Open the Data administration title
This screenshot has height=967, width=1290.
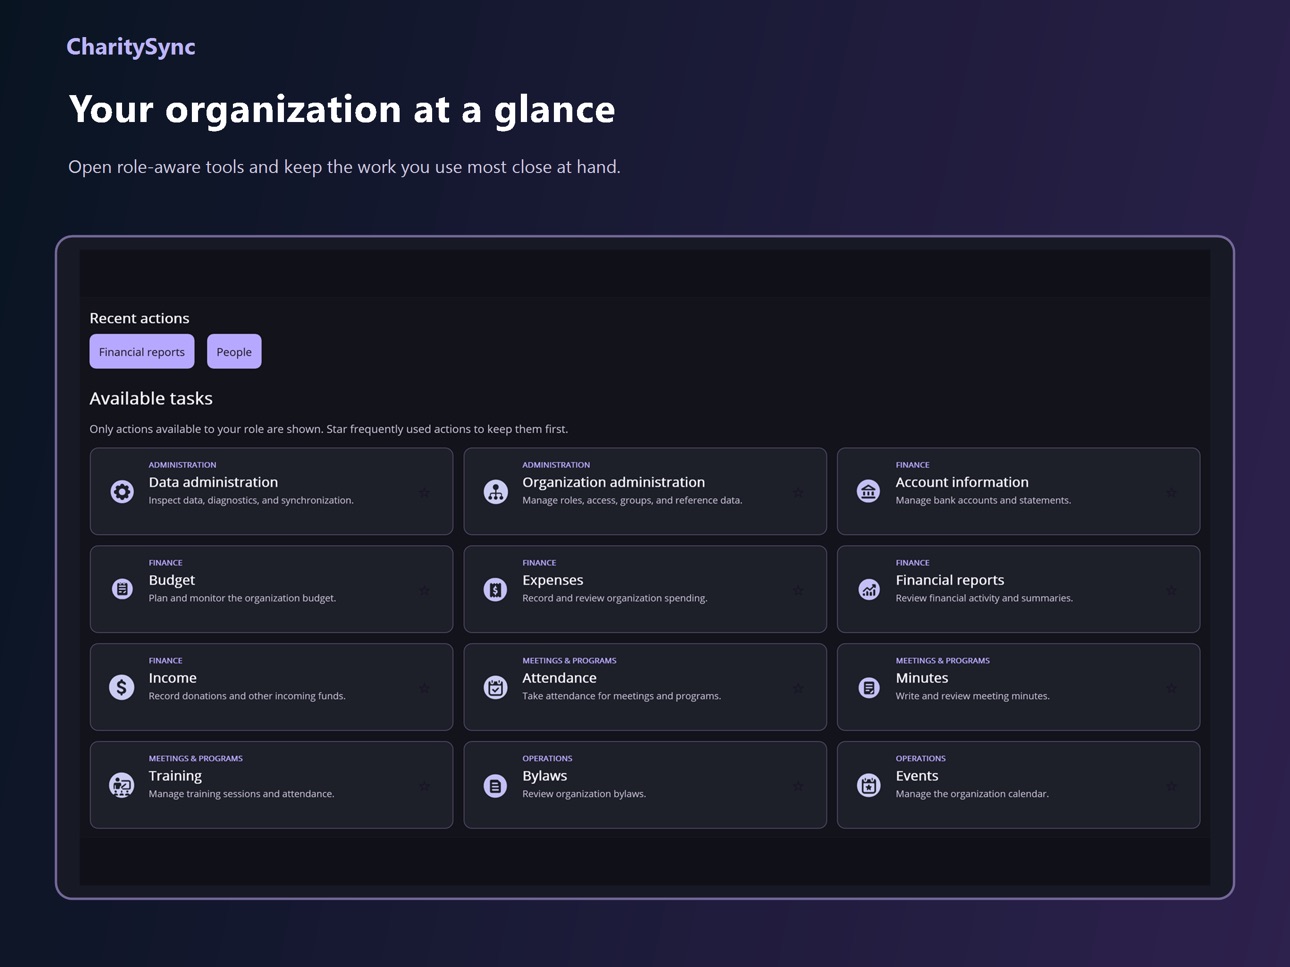[213, 482]
